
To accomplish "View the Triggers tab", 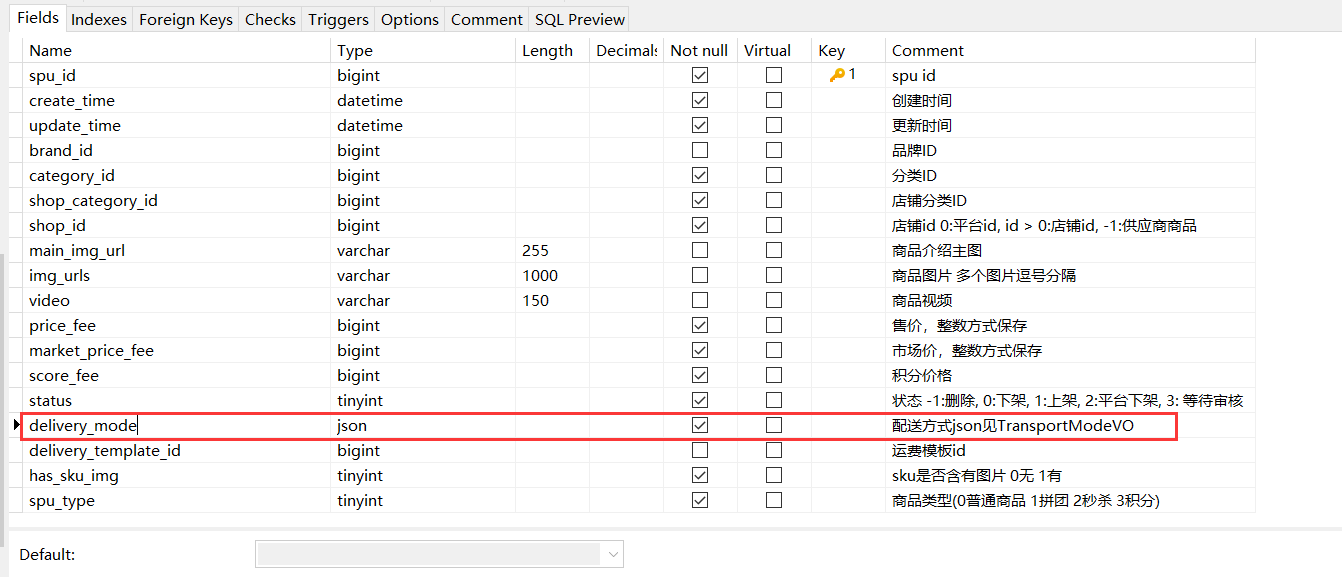I will [x=337, y=18].
